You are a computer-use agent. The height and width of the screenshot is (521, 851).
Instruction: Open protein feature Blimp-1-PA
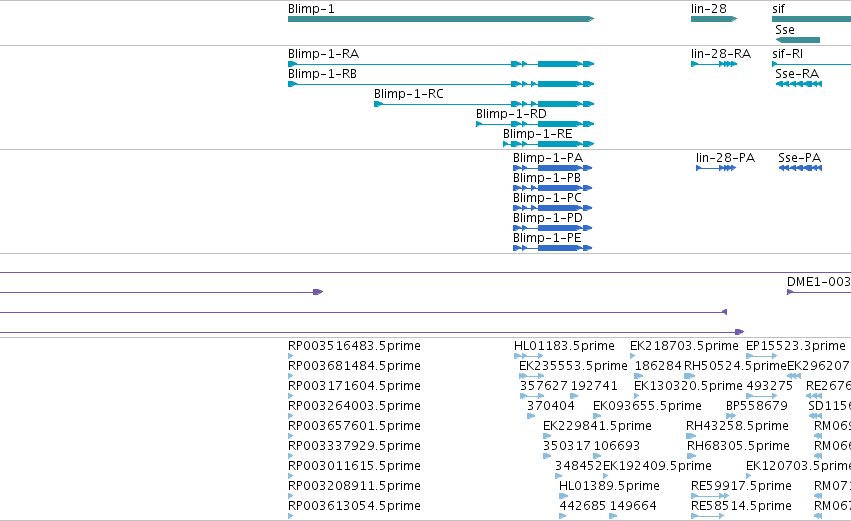552,168
